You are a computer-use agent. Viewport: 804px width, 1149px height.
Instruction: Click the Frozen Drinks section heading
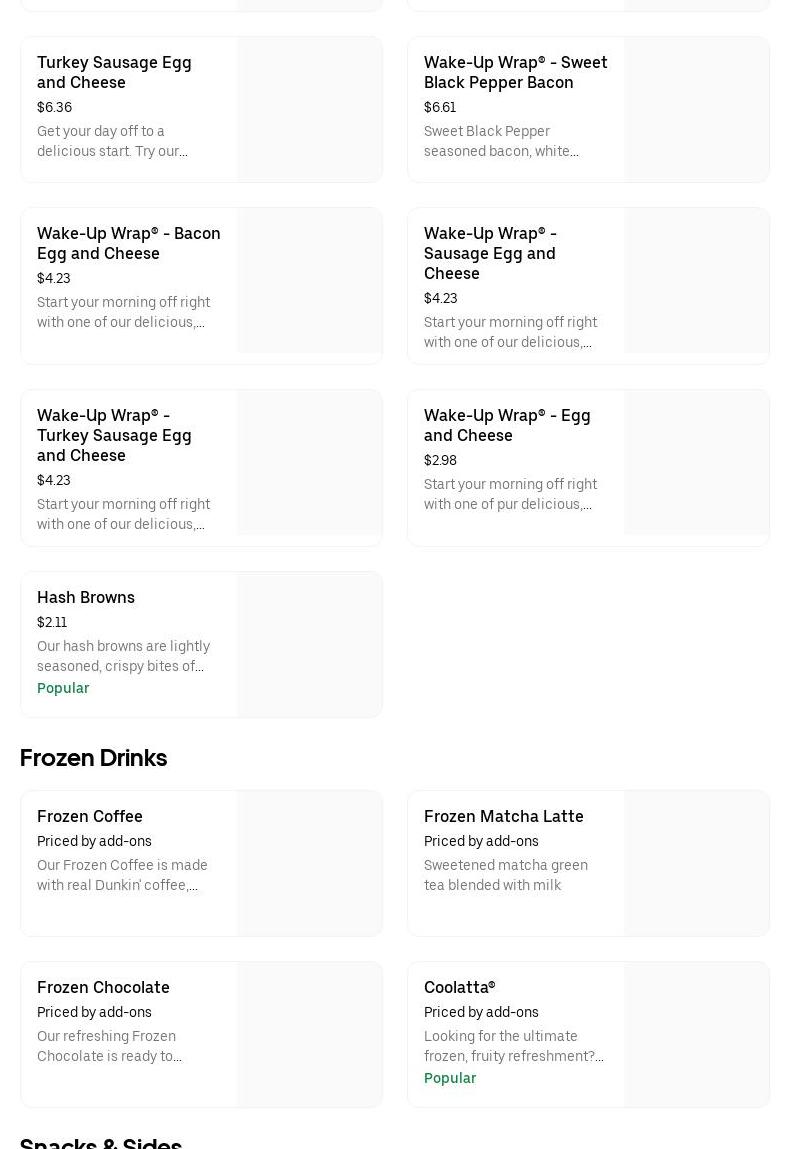(x=93, y=758)
